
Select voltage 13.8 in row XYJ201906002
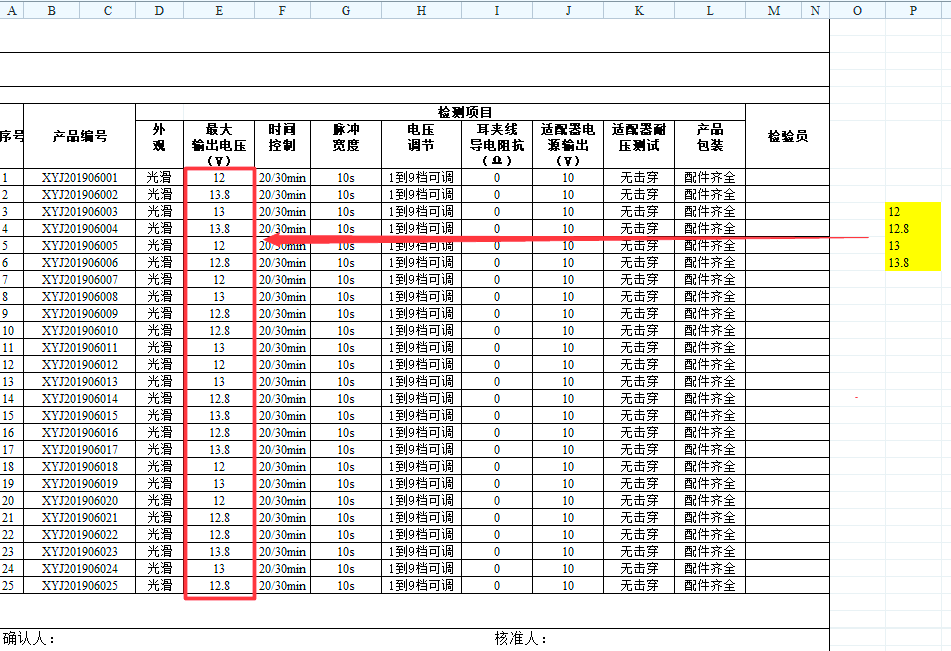(x=219, y=195)
